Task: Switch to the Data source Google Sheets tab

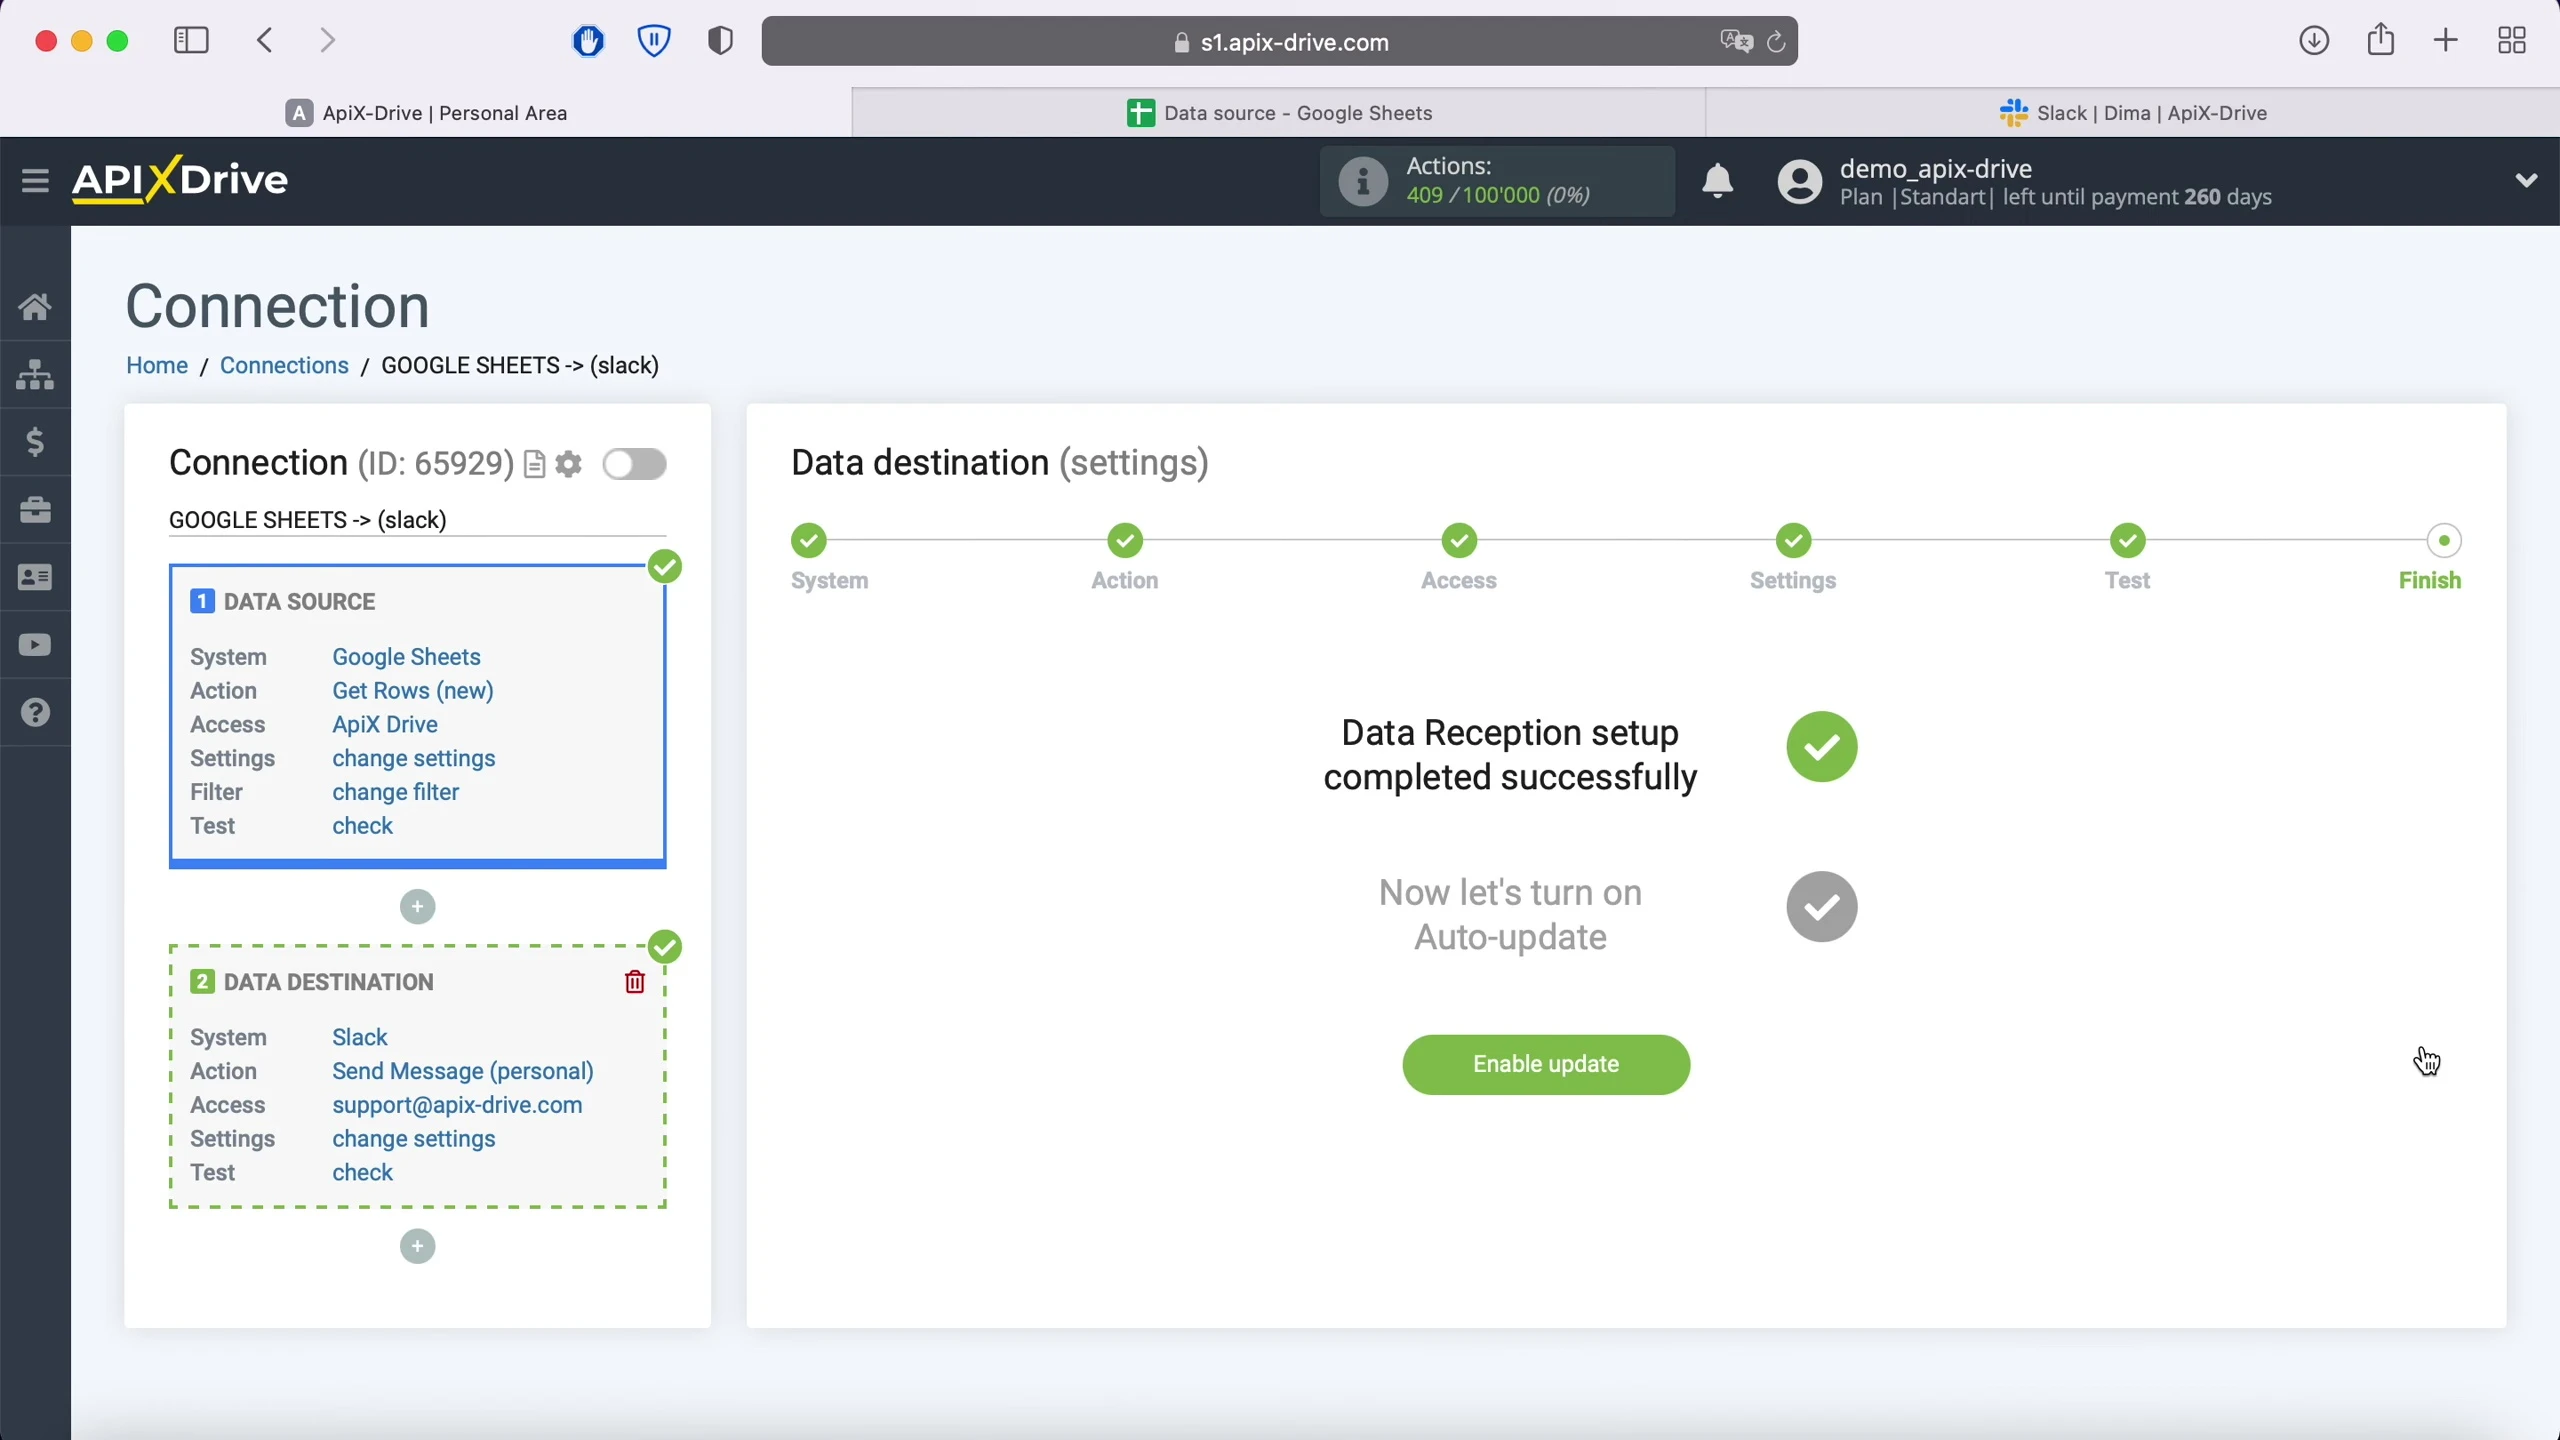Action: tap(1280, 113)
